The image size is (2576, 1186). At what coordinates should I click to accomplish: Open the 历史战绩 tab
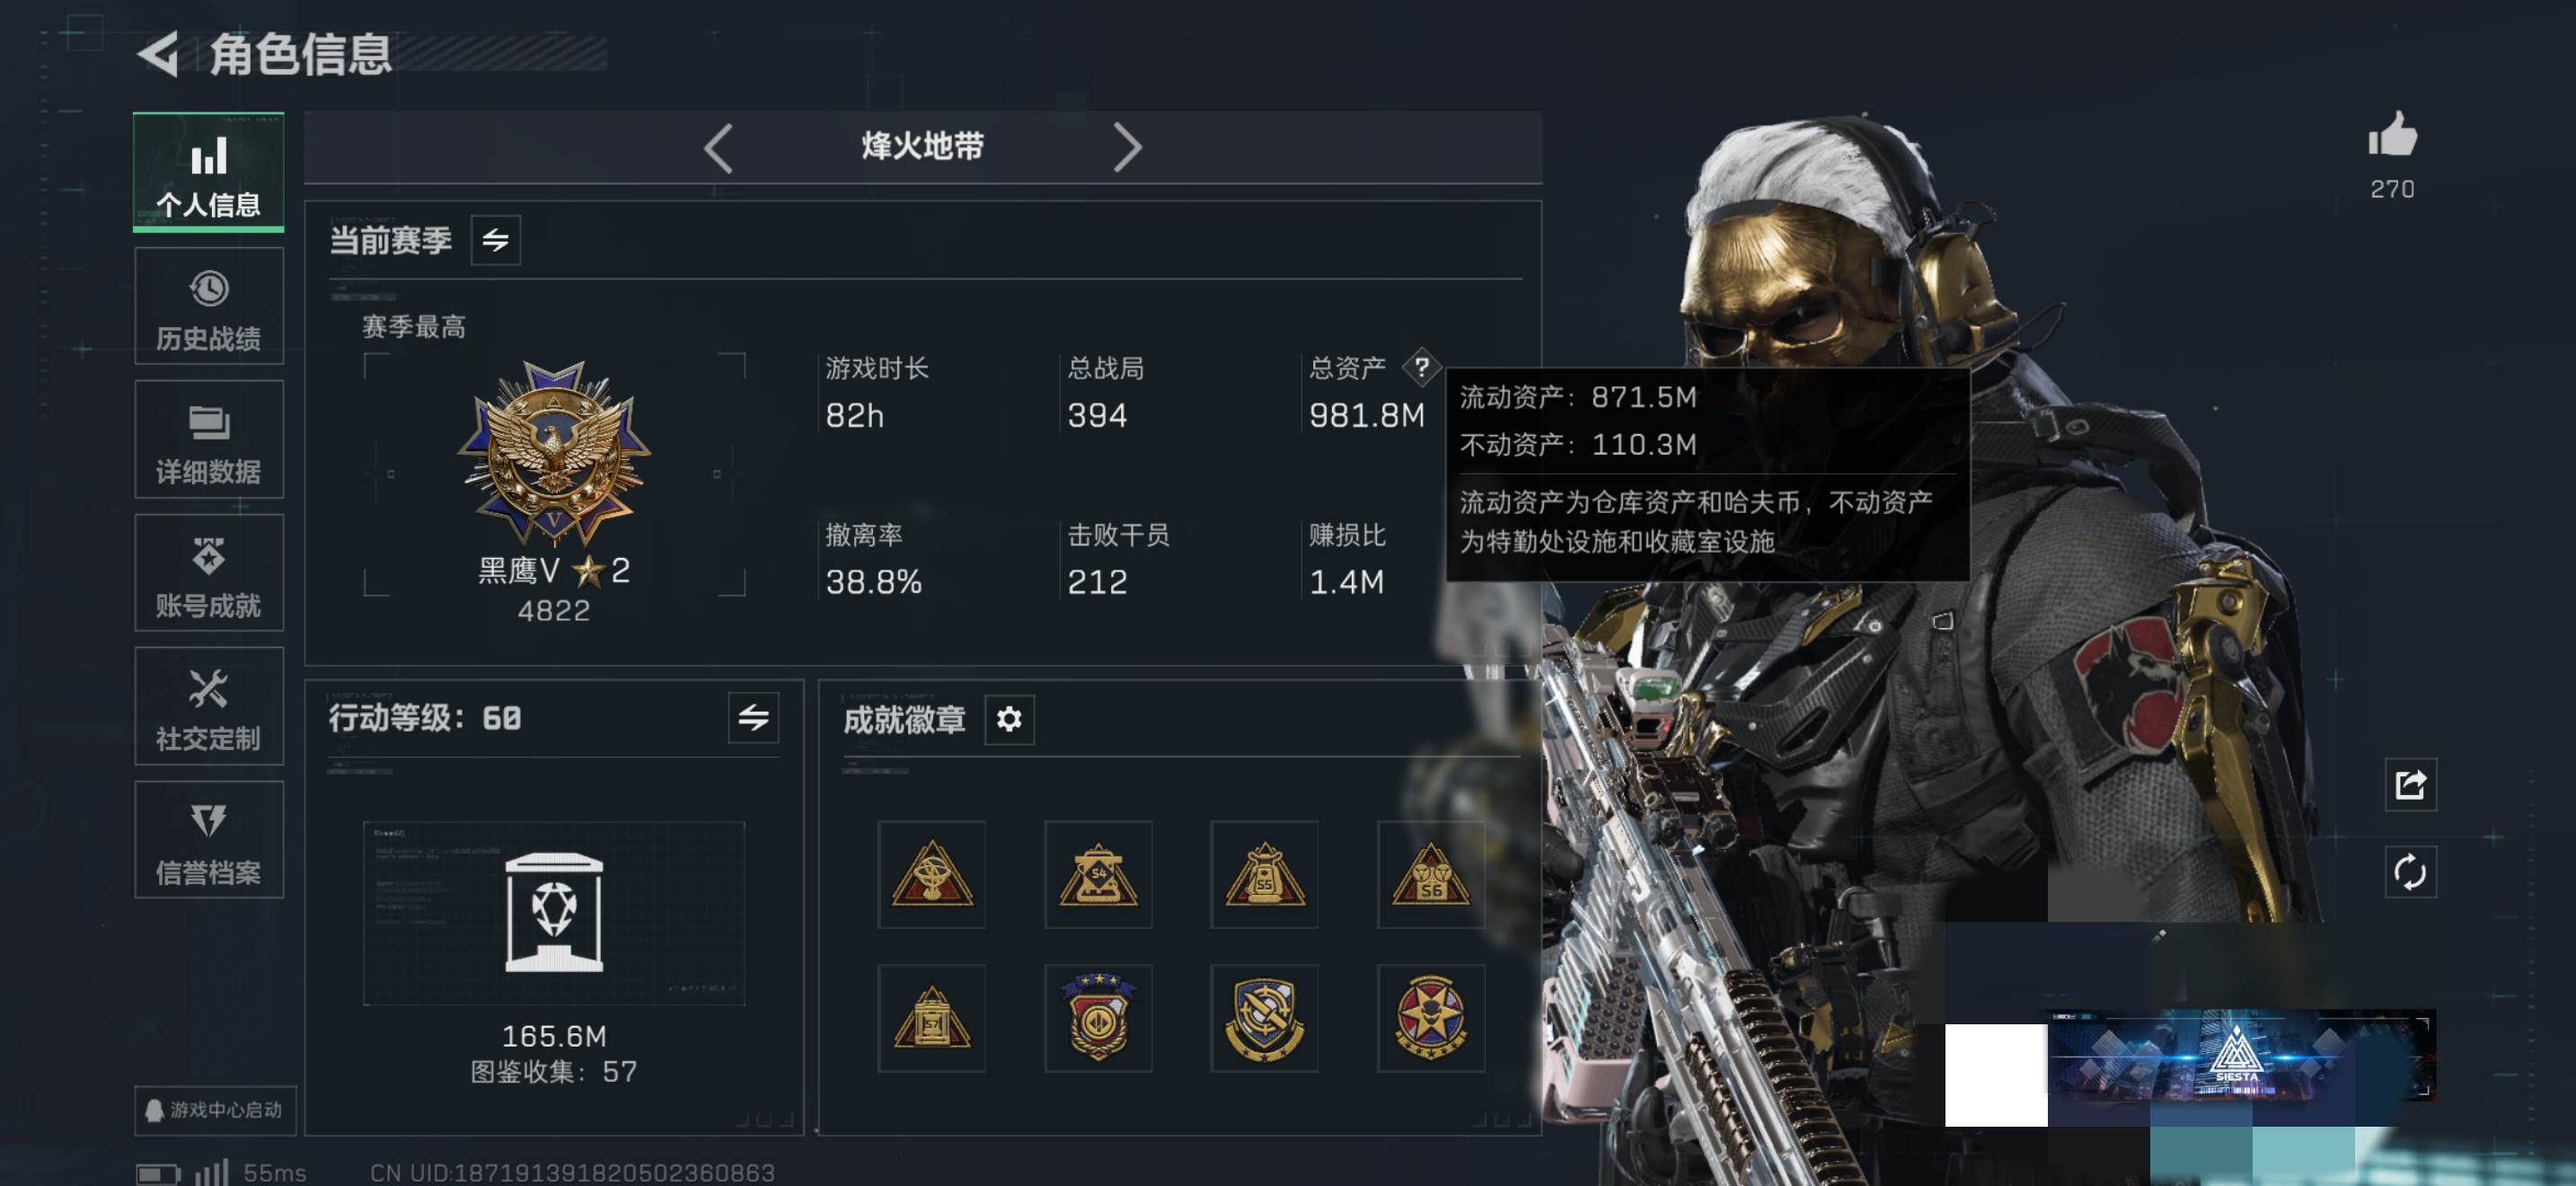coord(209,307)
